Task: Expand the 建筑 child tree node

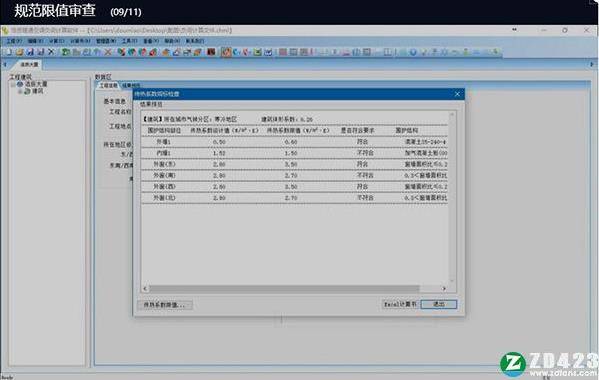Action: click(x=20, y=91)
